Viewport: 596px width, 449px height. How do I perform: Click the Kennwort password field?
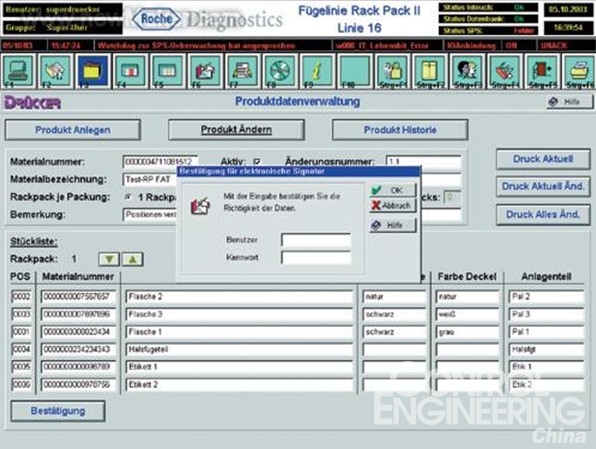pos(316,258)
